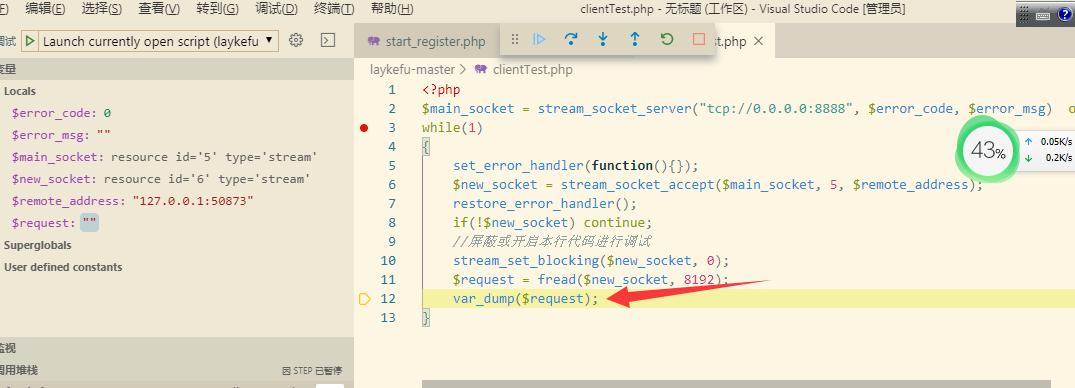
Task: Click the STEP 已暂停 status label
Action: point(312,371)
